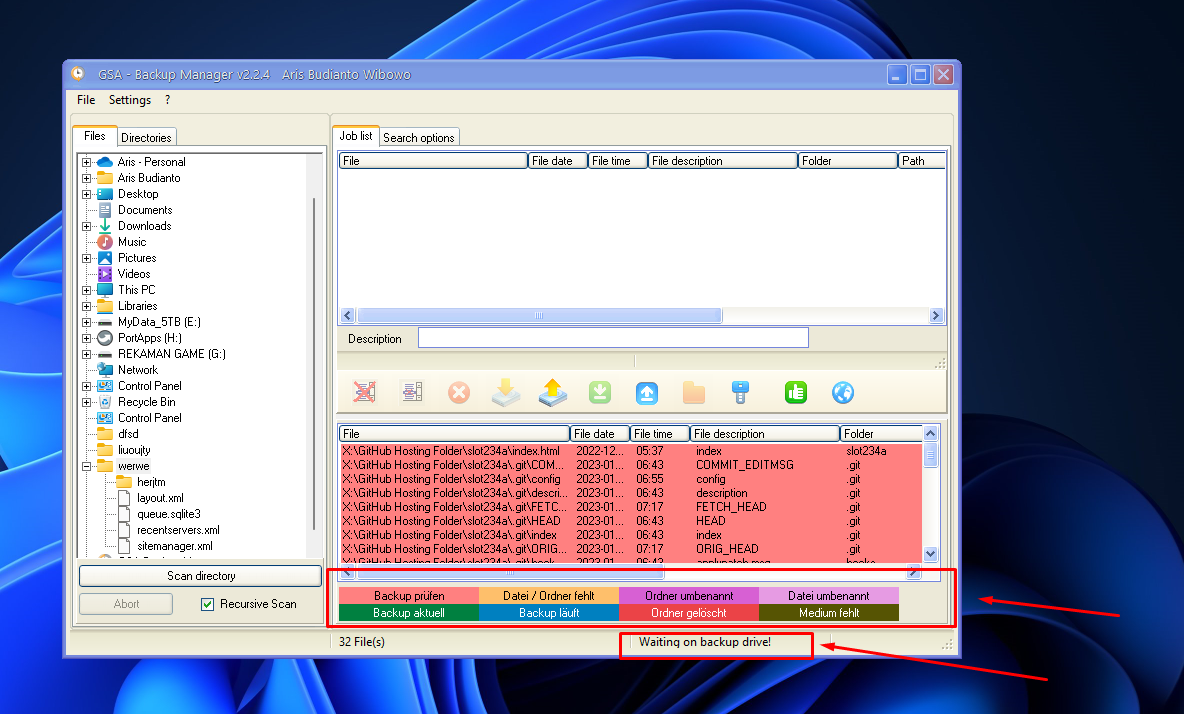The height and width of the screenshot is (714, 1184).
Task: Select layout.xml in the tree
Action: coord(160,498)
